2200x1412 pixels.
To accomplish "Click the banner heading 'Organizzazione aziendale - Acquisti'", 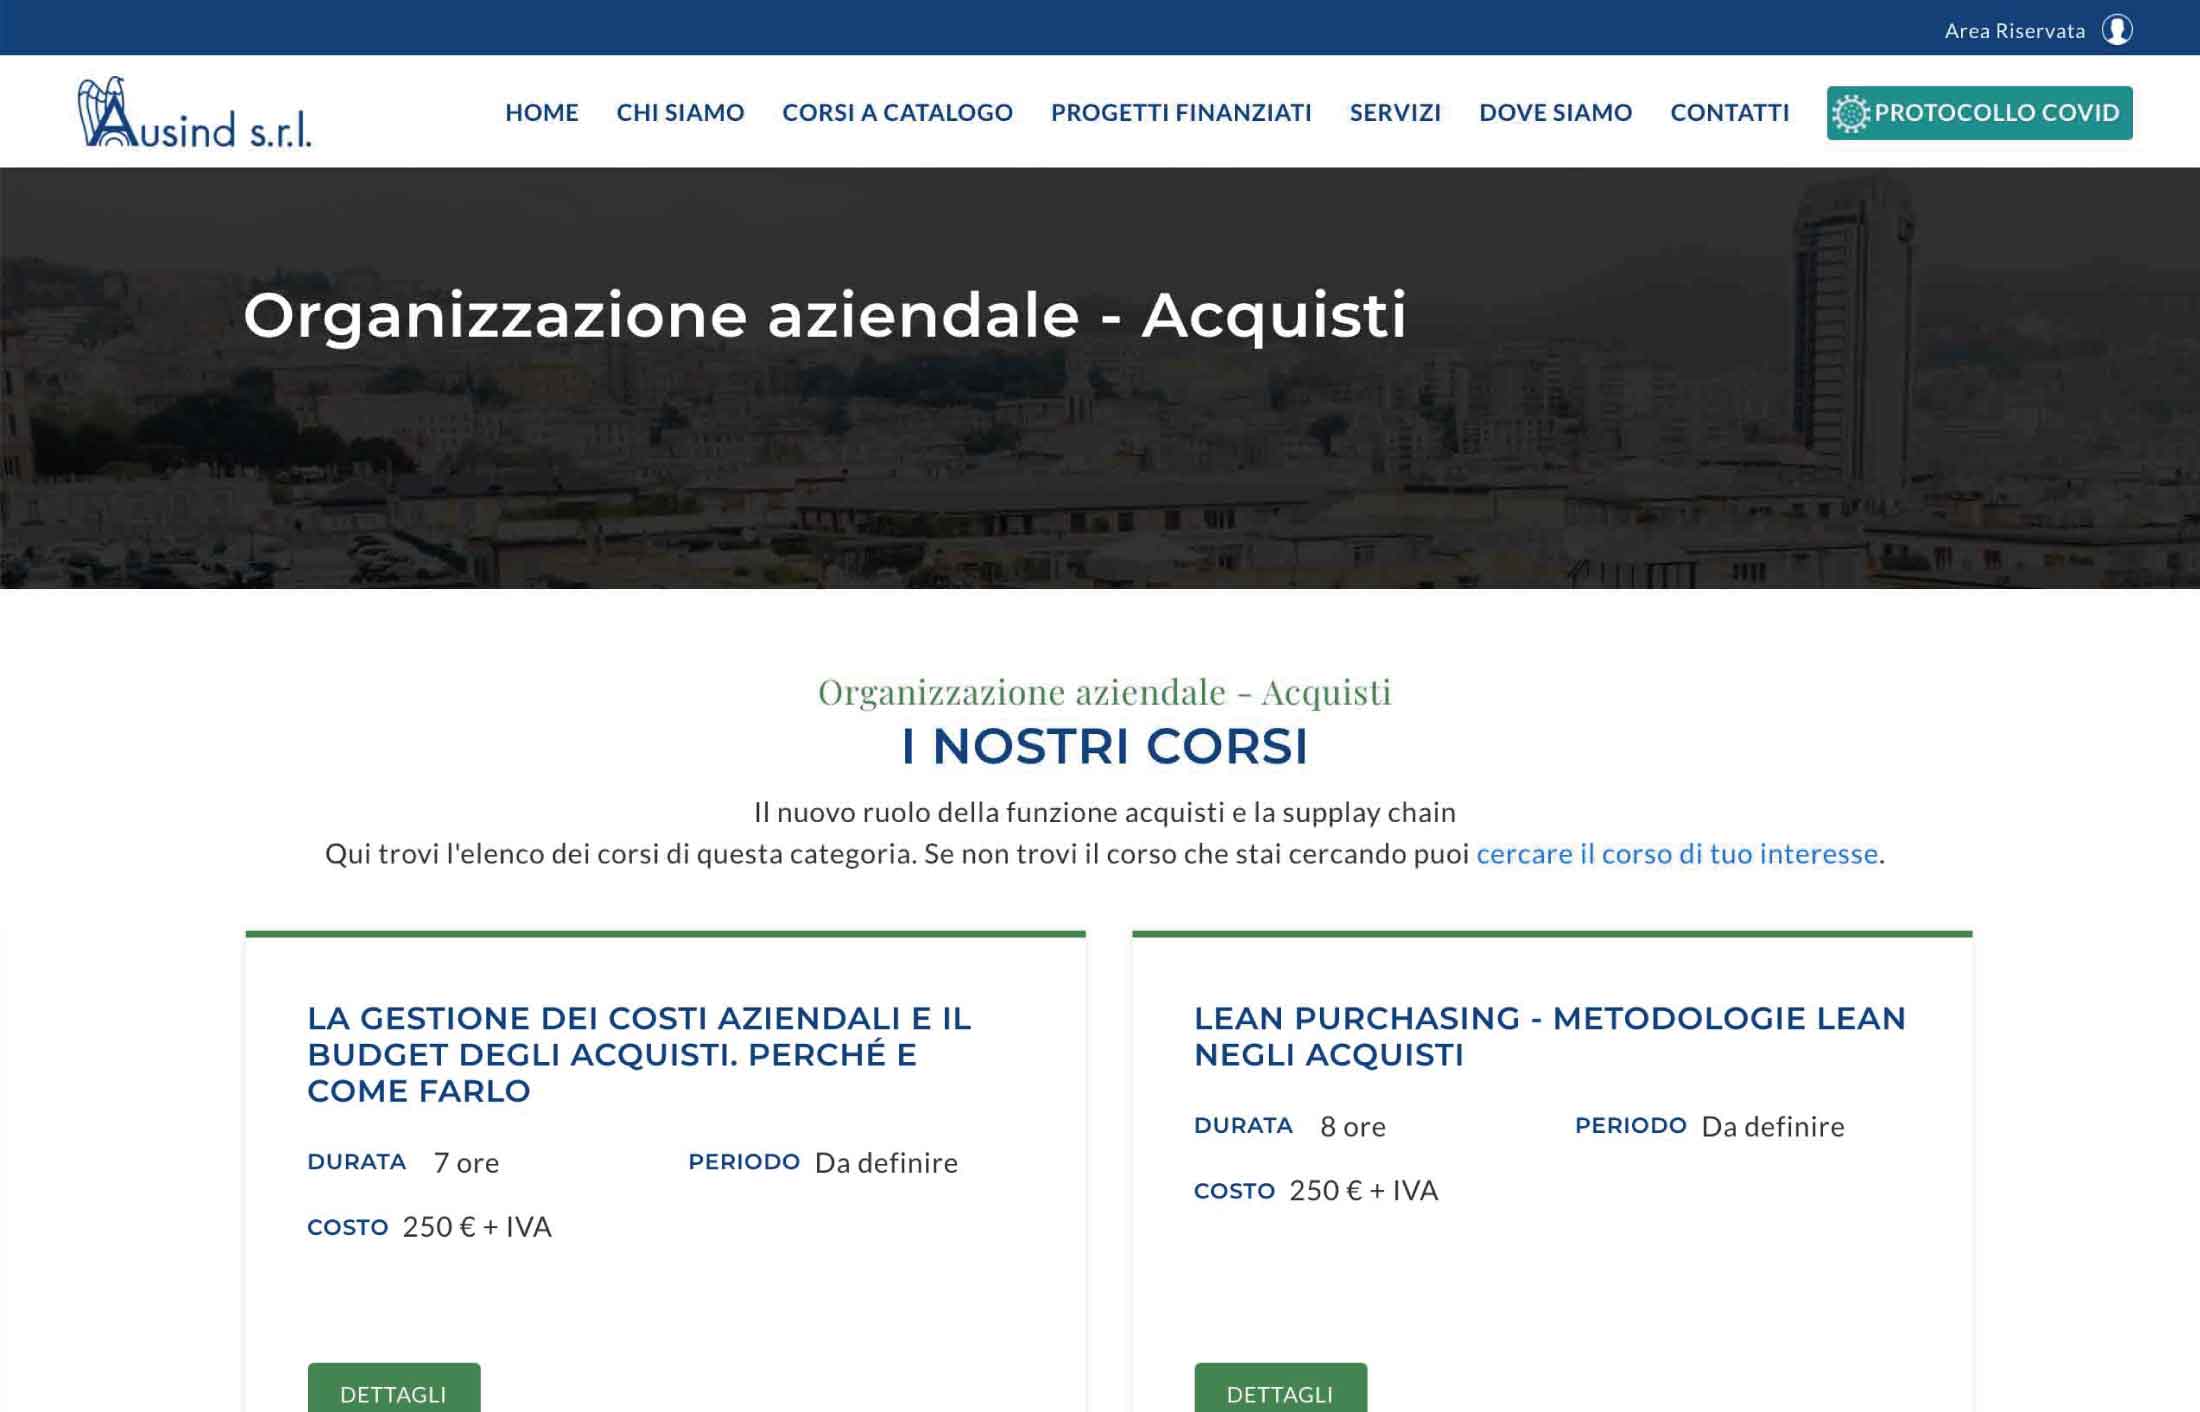I will [825, 316].
